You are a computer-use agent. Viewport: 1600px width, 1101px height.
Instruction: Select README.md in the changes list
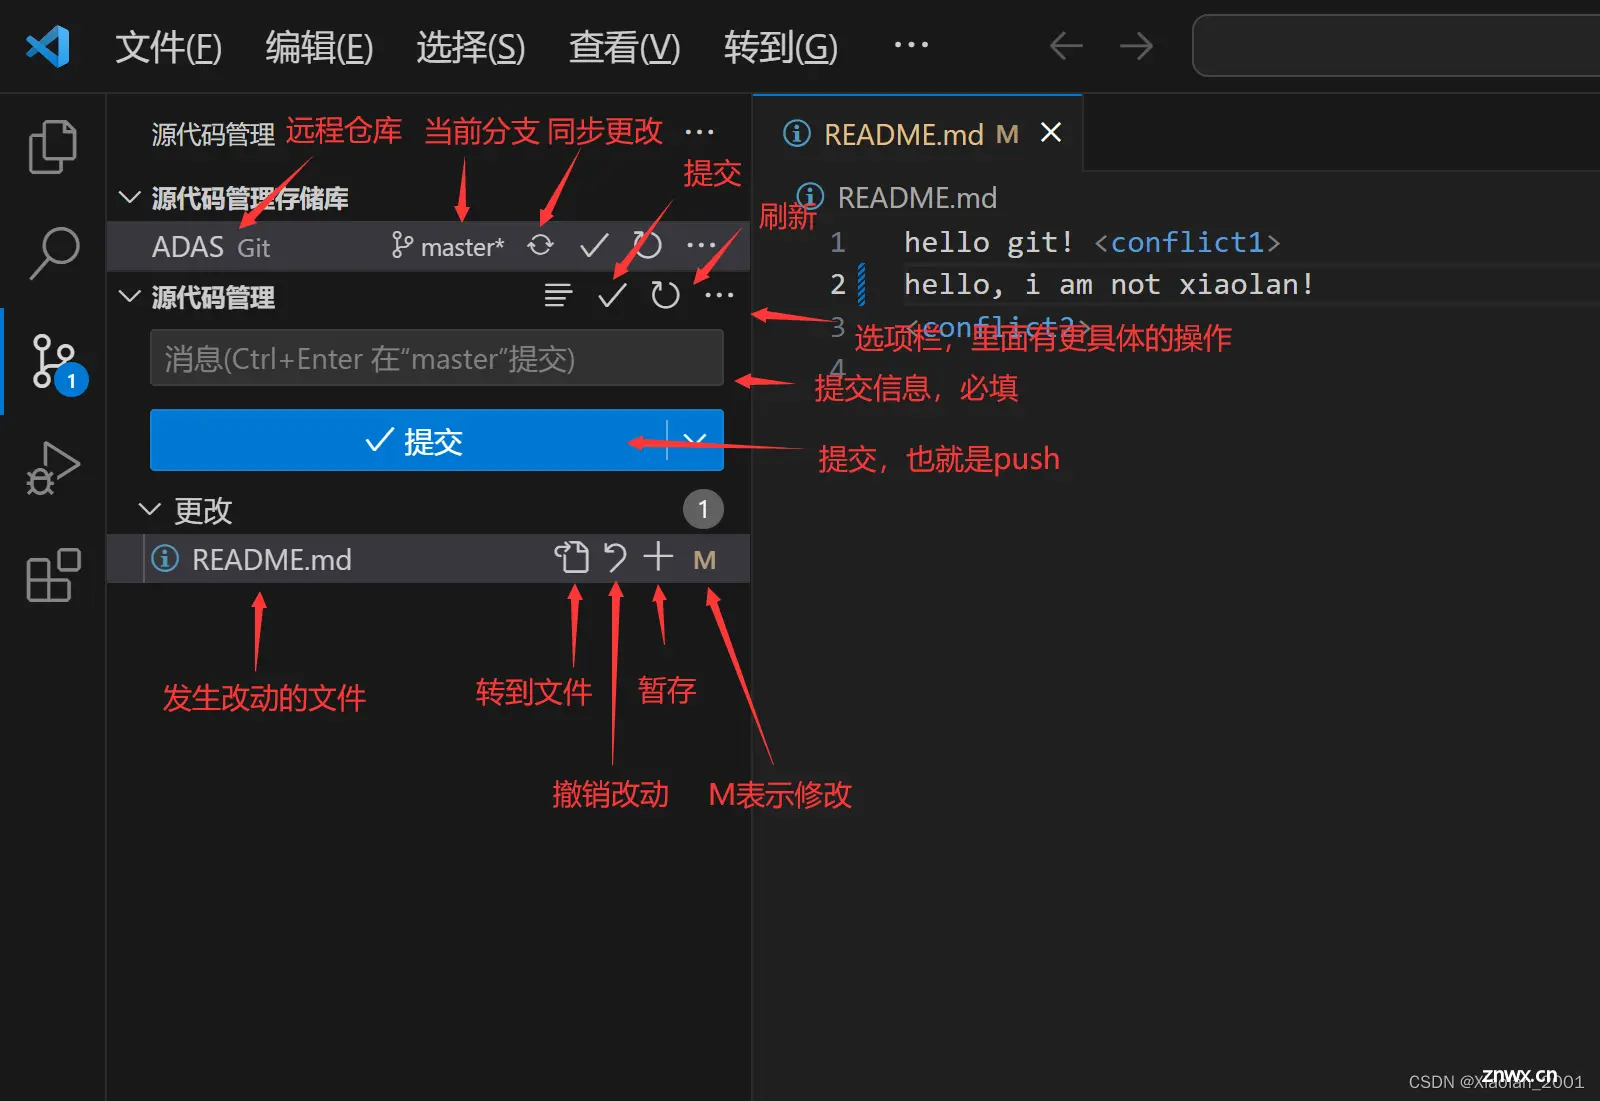click(428, 558)
